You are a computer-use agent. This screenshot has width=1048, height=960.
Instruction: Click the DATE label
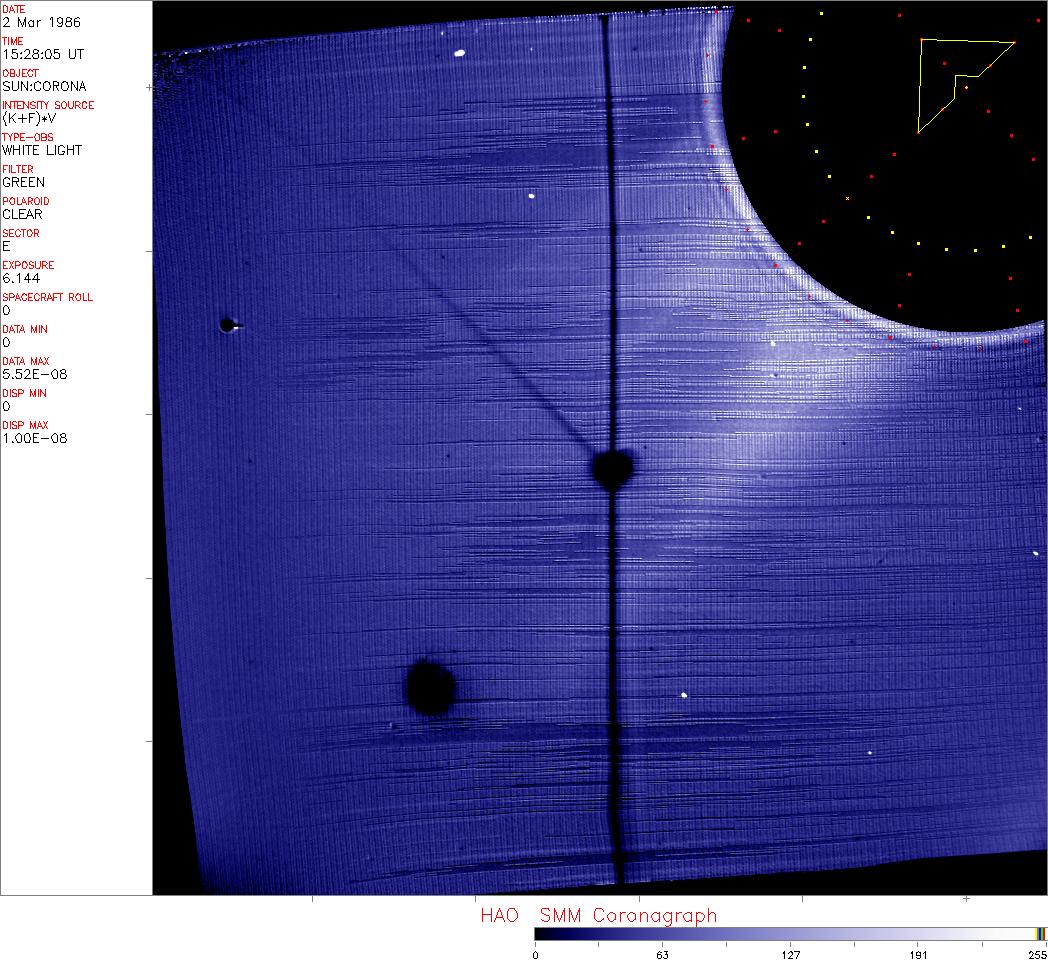tap(13, 9)
